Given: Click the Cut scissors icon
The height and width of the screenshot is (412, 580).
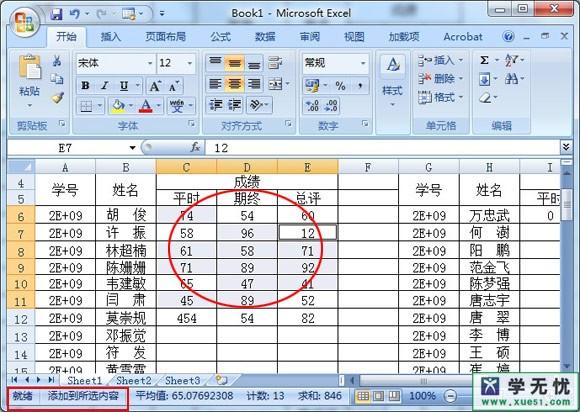Looking at the screenshot, I should click(57, 61).
